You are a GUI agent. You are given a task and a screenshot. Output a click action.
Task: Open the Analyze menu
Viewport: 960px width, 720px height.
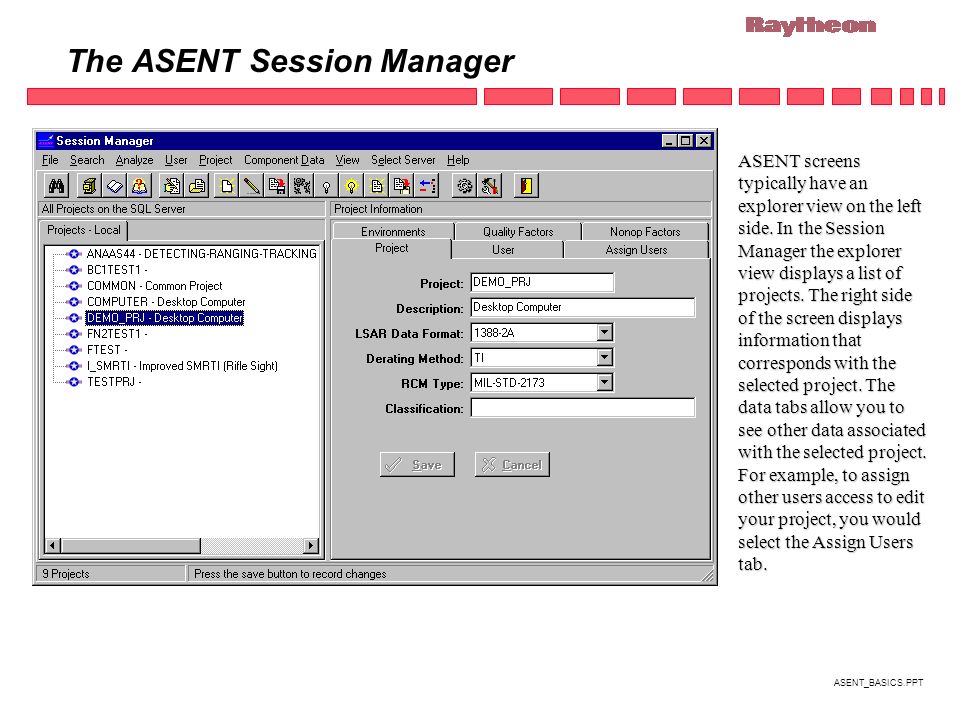coord(134,160)
